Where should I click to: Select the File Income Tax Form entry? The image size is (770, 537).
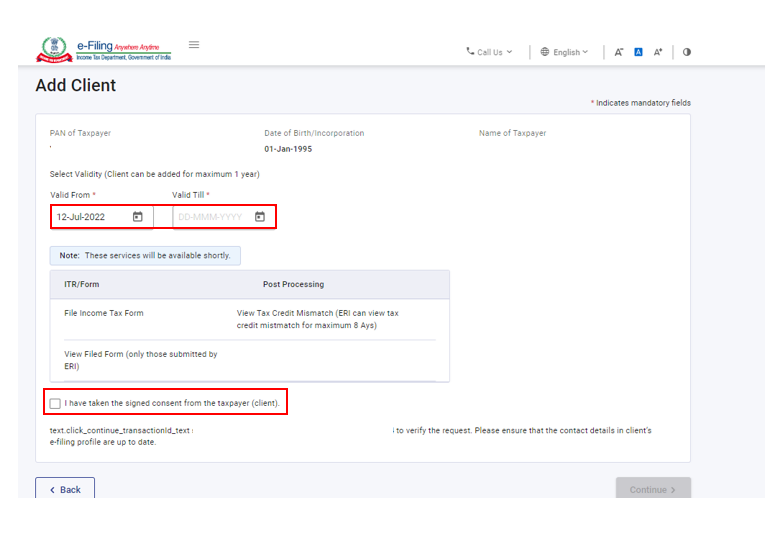pos(104,313)
